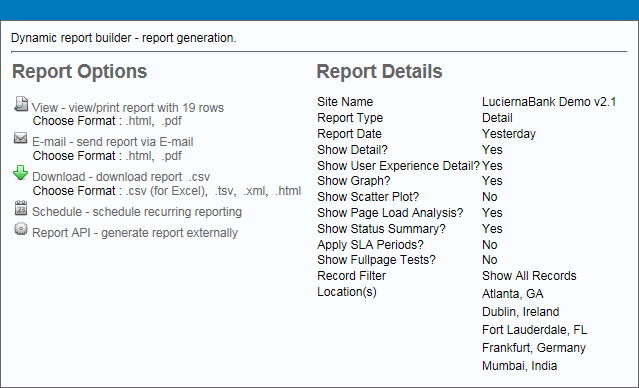Choose .html format under View
This screenshot has height=388, width=639.
(x=140, y=121)
